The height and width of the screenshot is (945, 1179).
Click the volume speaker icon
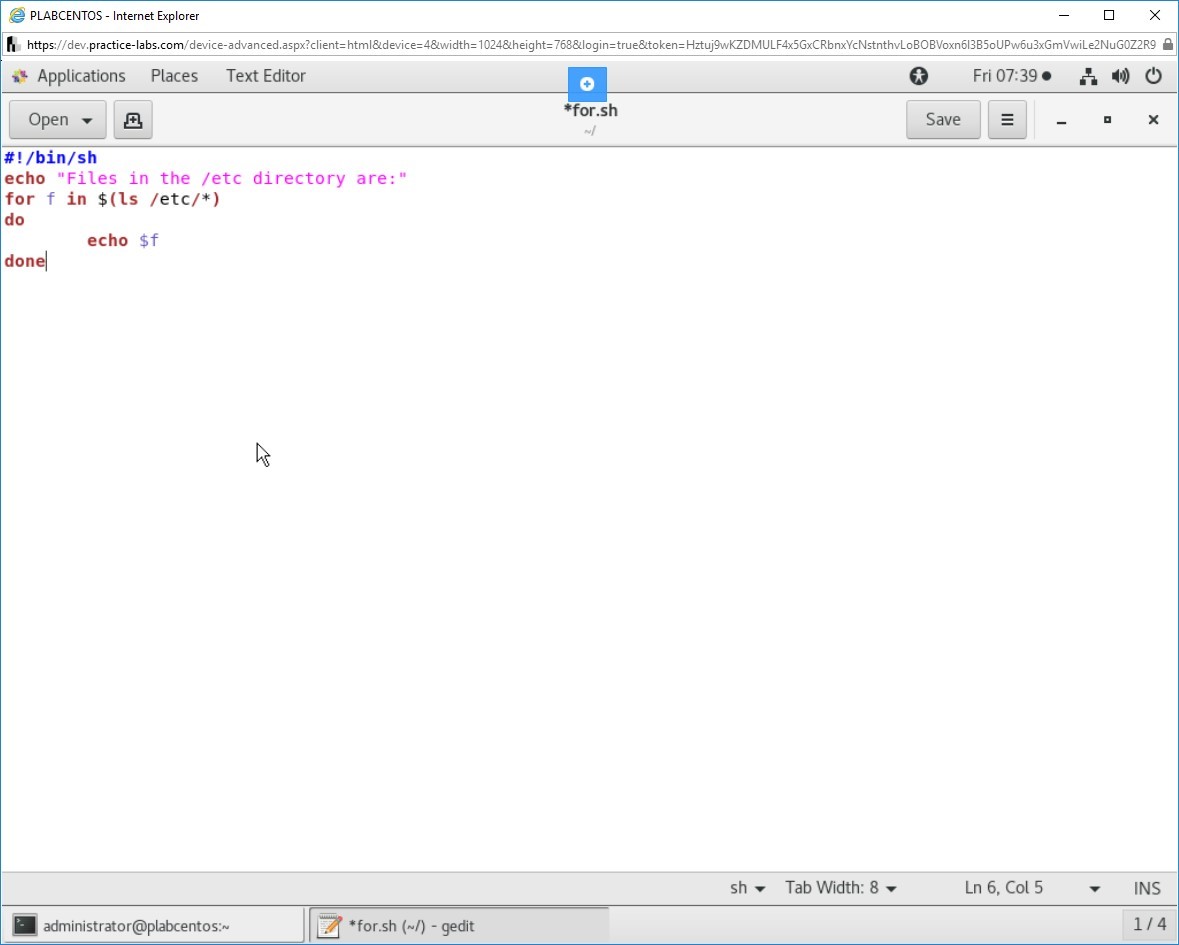(1121, 76)
